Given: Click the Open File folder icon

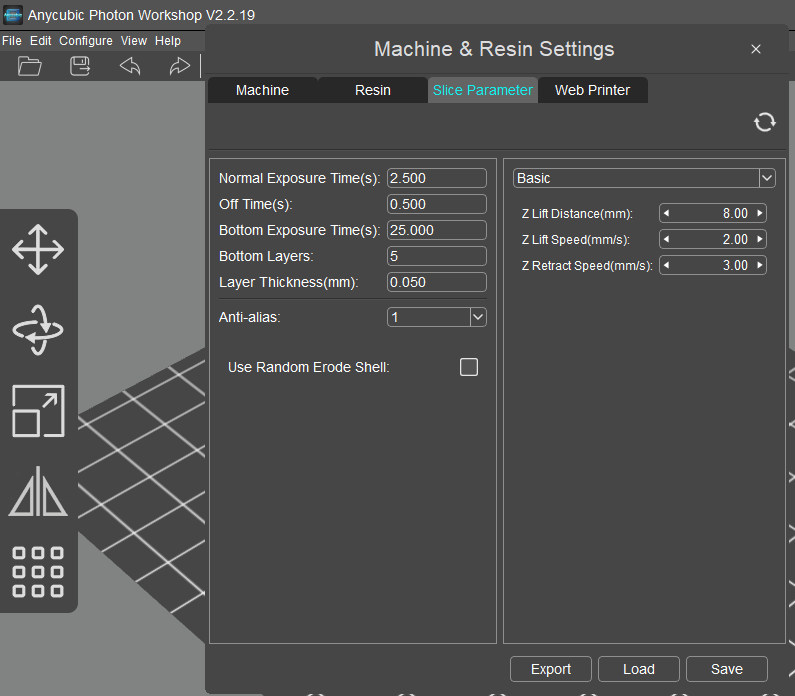Looking at the screenshot, I should (x=30, y=66).
